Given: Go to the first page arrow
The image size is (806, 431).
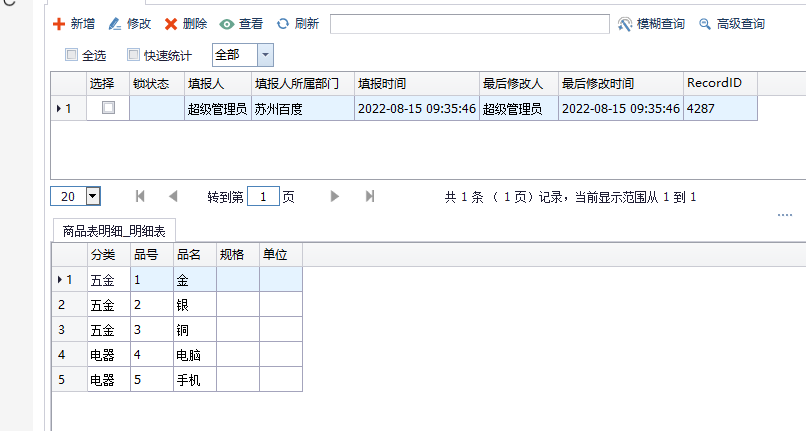Looking at the screenshot, I should click(140, 197).
